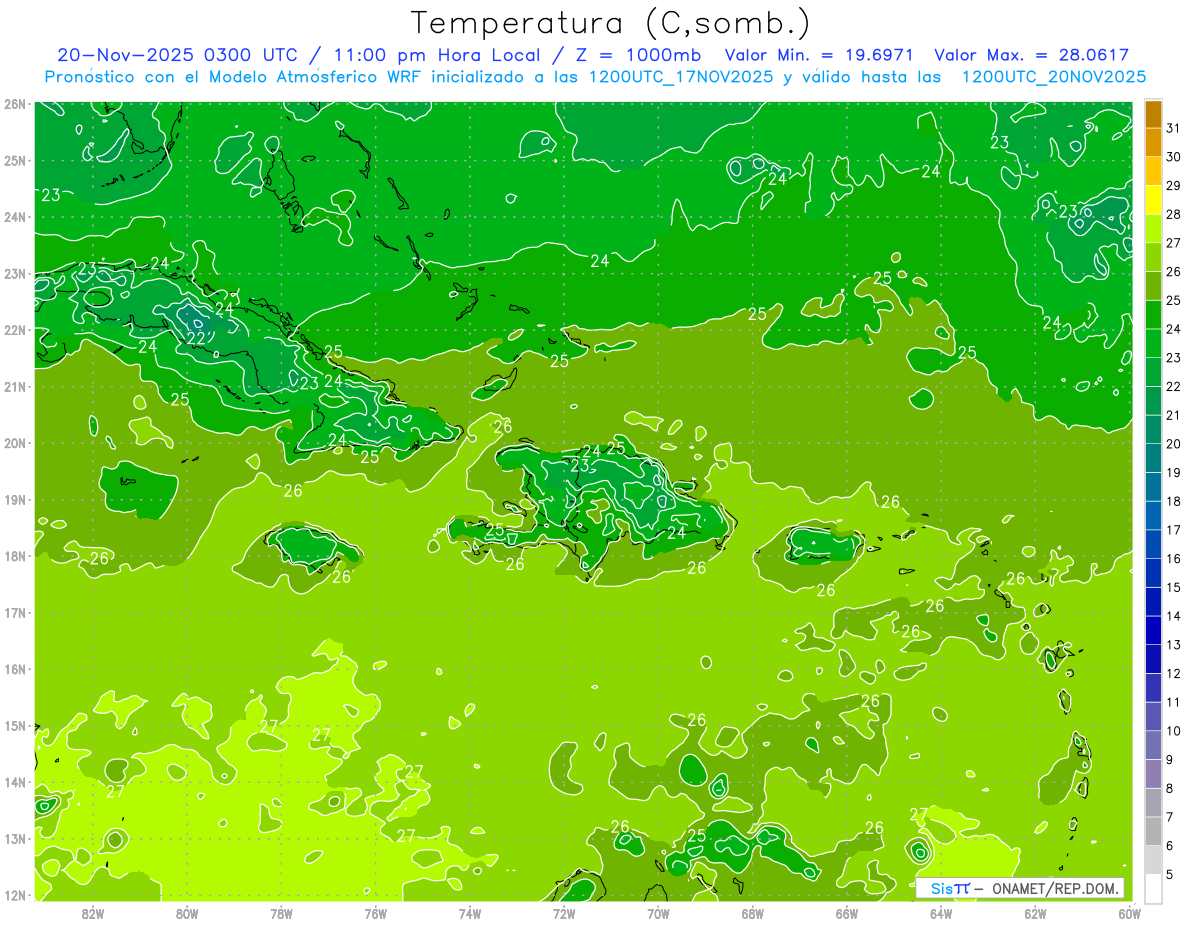Image resolution: width=1200 pixels, height=927 pixels.
Task: Click the 68W longitude axis label
Action: point(753,913)
